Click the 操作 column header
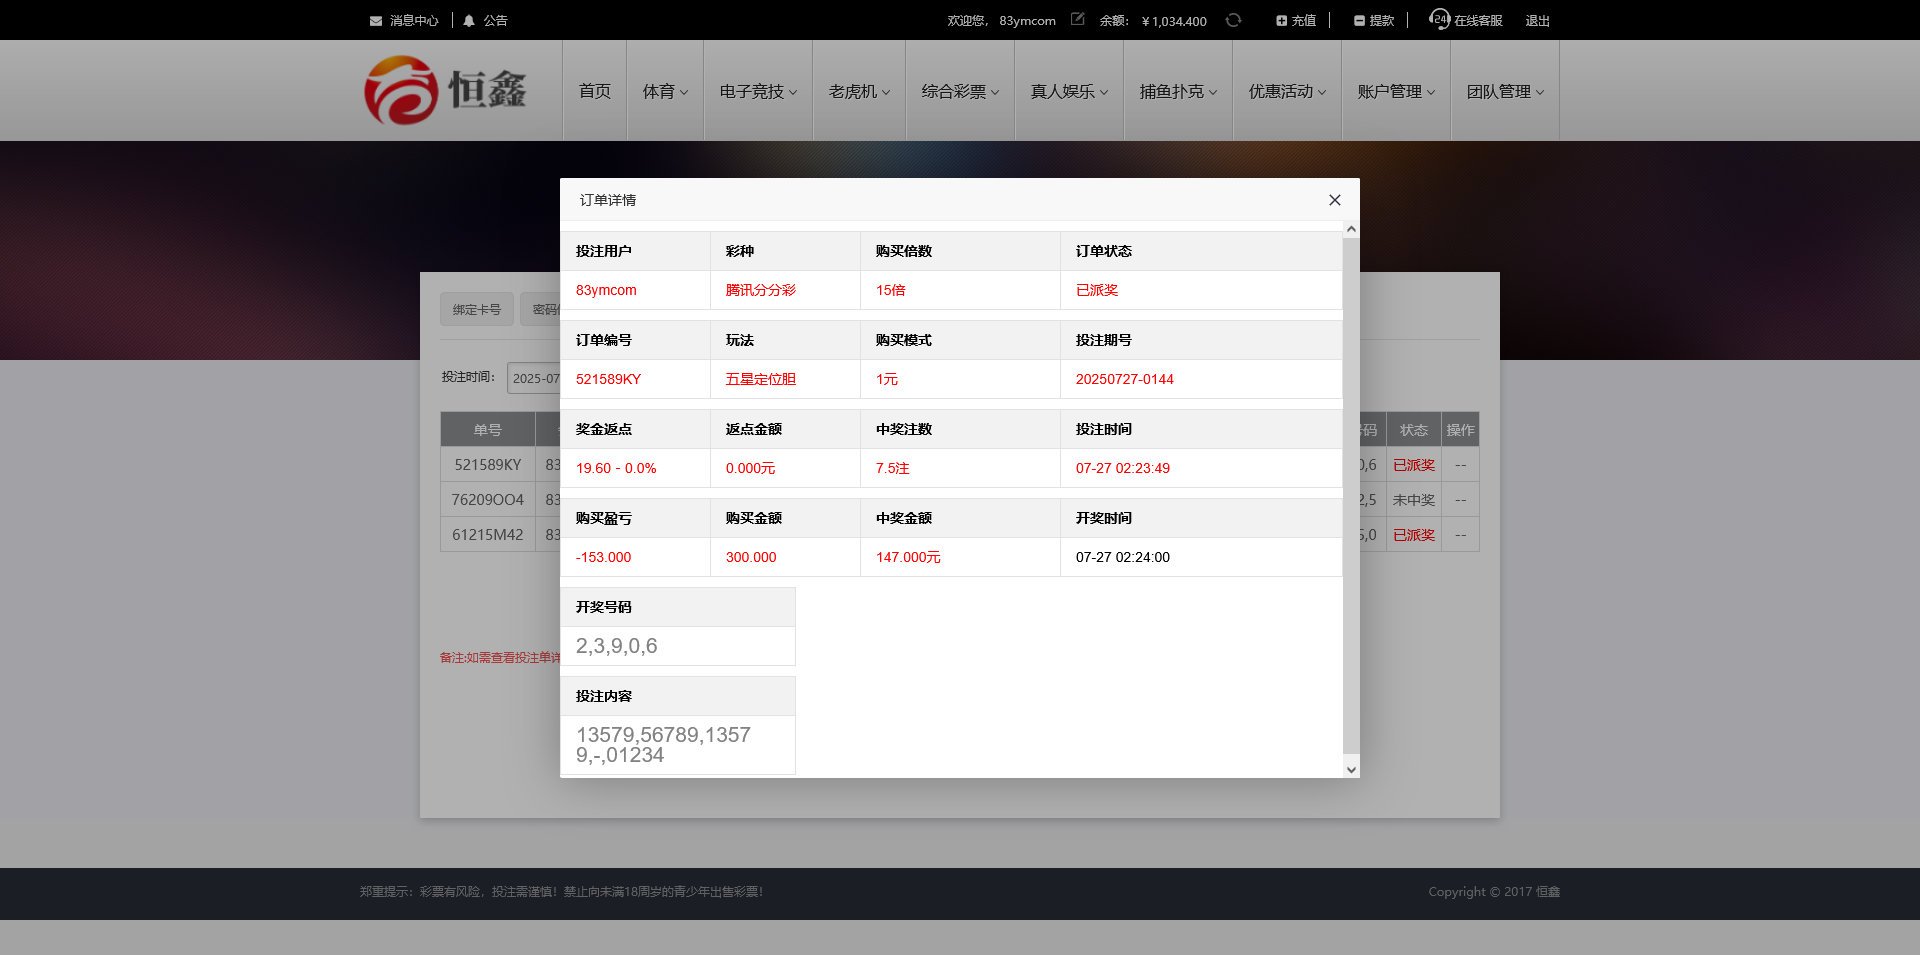Screen dimensions: 1920x955 pos(1460,430)
